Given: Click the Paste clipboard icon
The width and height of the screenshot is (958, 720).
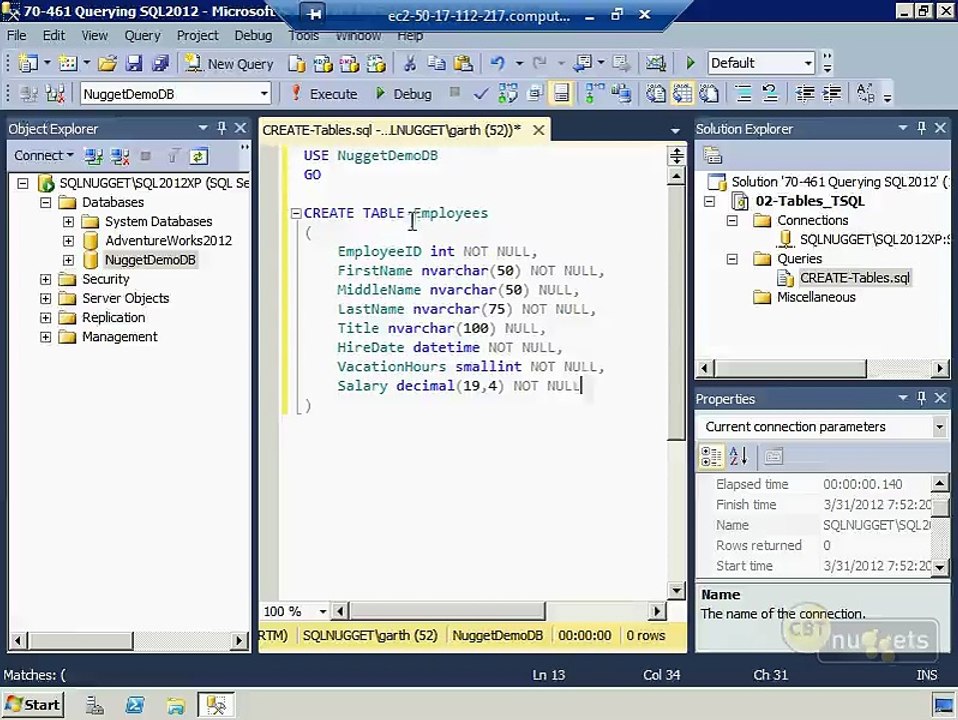Looking at the screenshot, I should pos(464,63).
